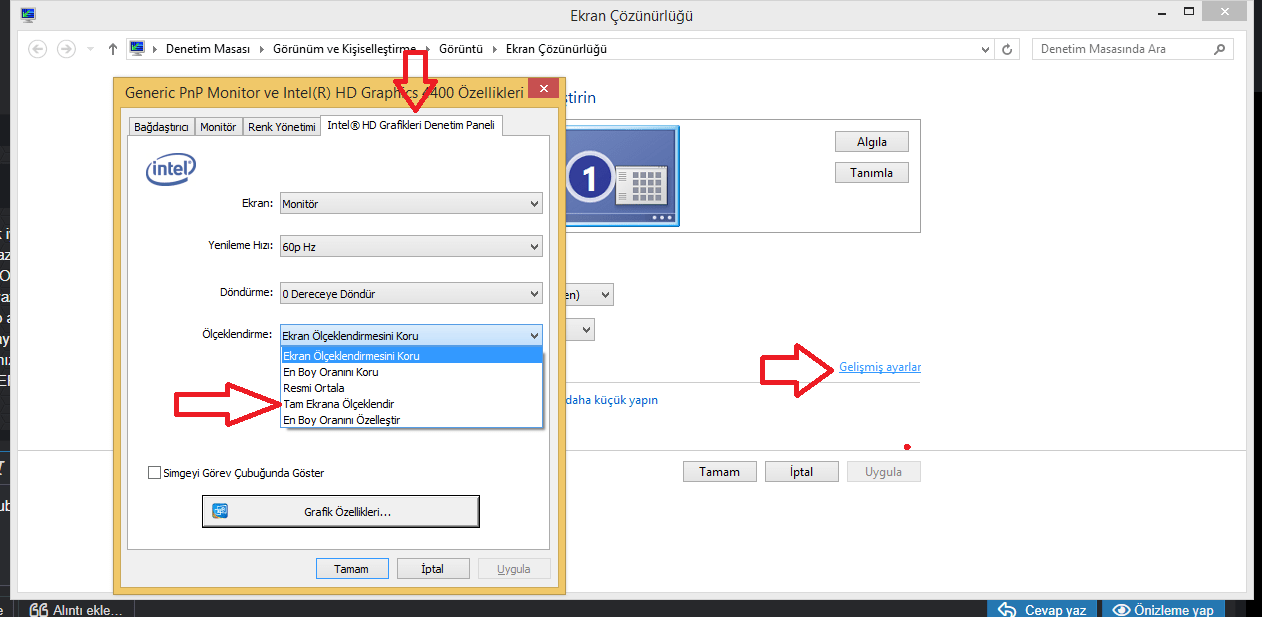Click the Intel logo in the panel

[x=171, y=170]
